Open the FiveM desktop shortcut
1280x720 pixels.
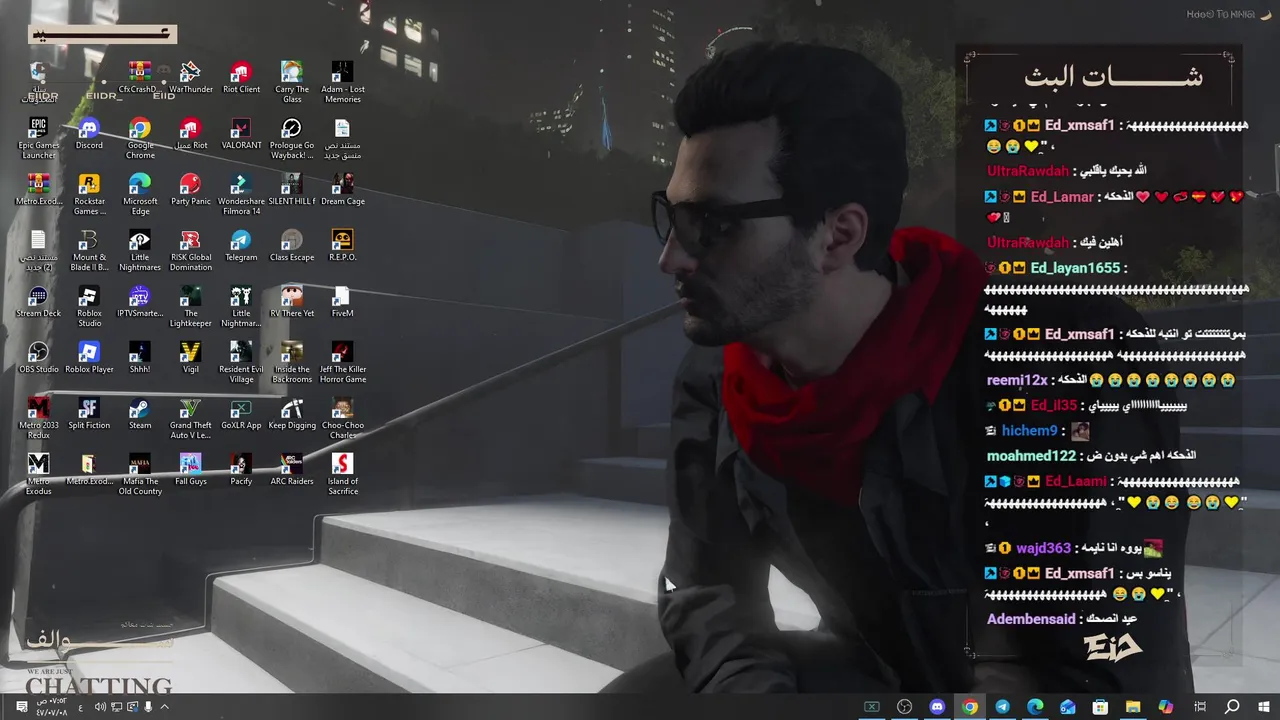[x=342, y=302]
